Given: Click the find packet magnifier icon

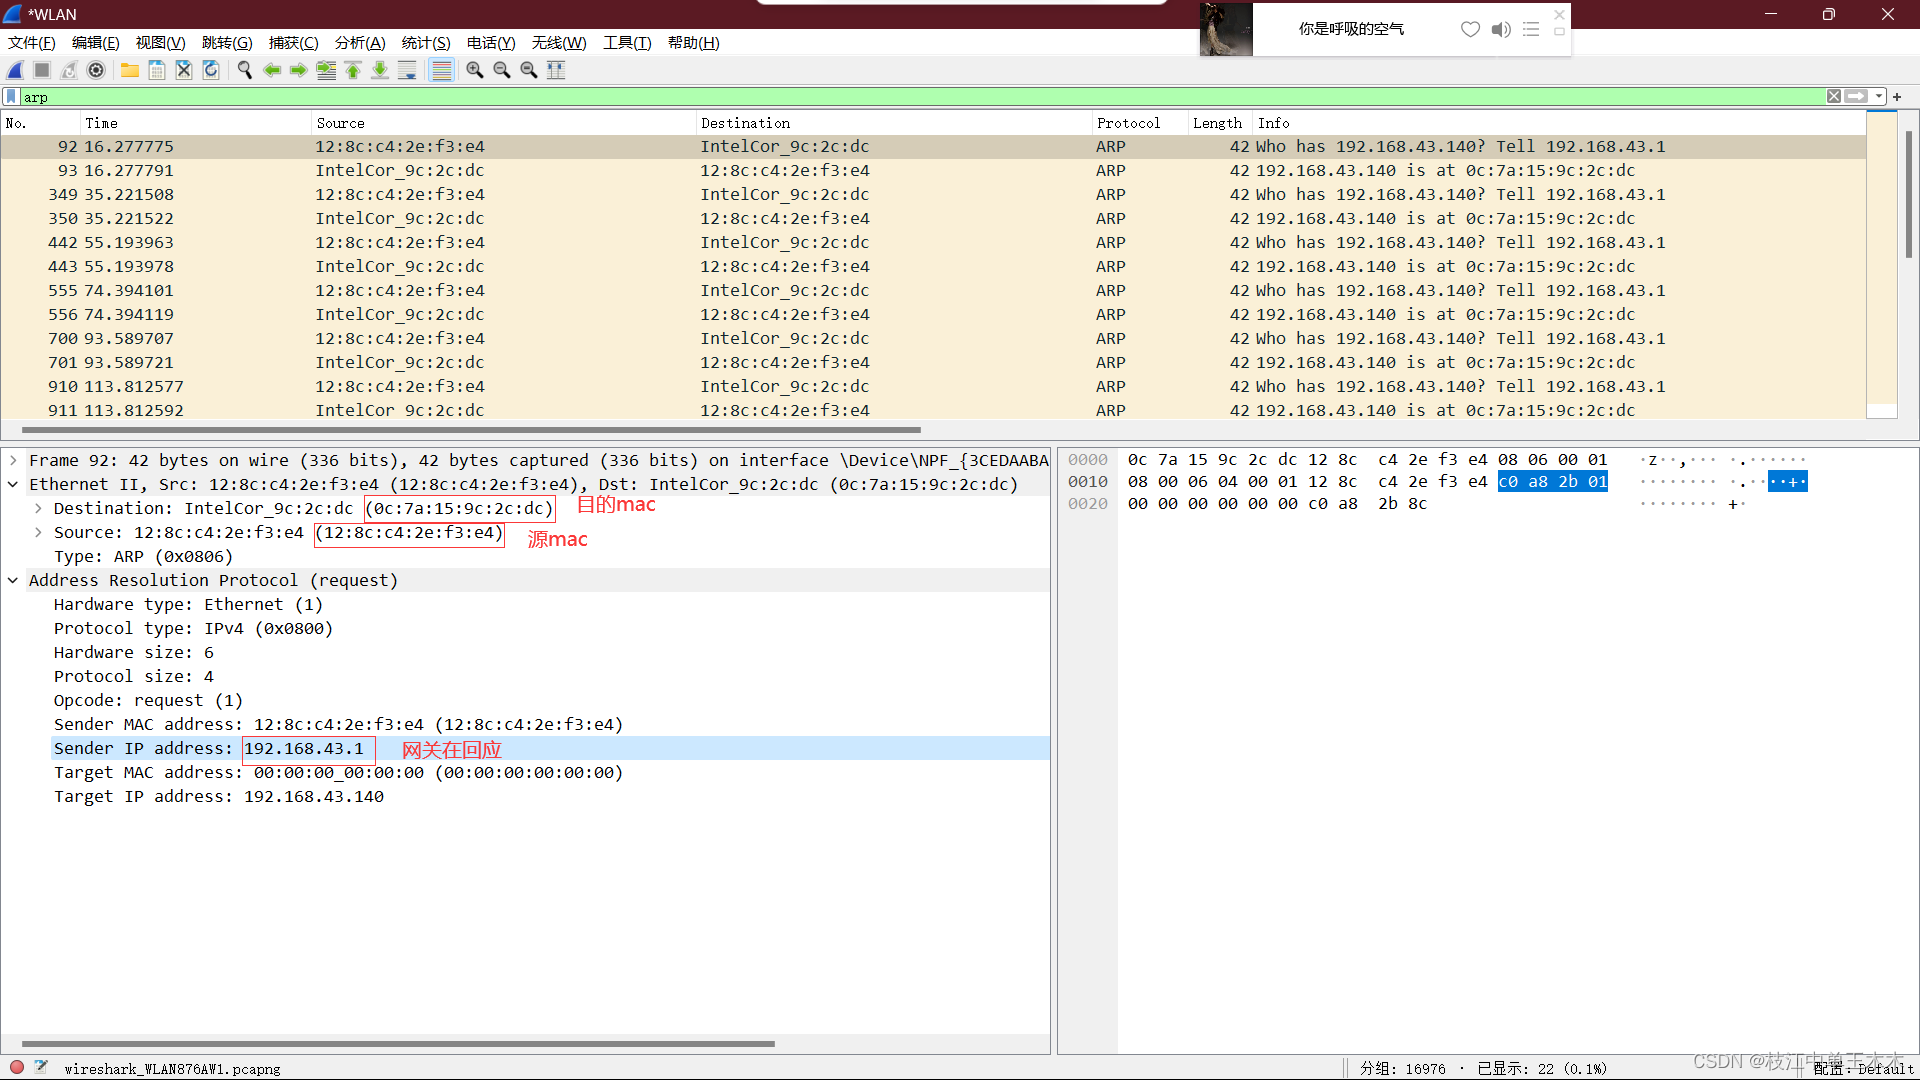Looking at the screenshot, I should pos(244,70).
